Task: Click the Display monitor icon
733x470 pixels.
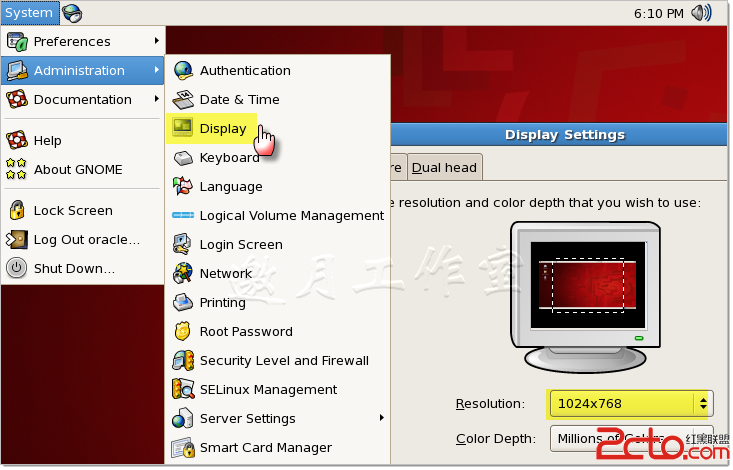Action: pyautogui.click(x=182, y=128)
